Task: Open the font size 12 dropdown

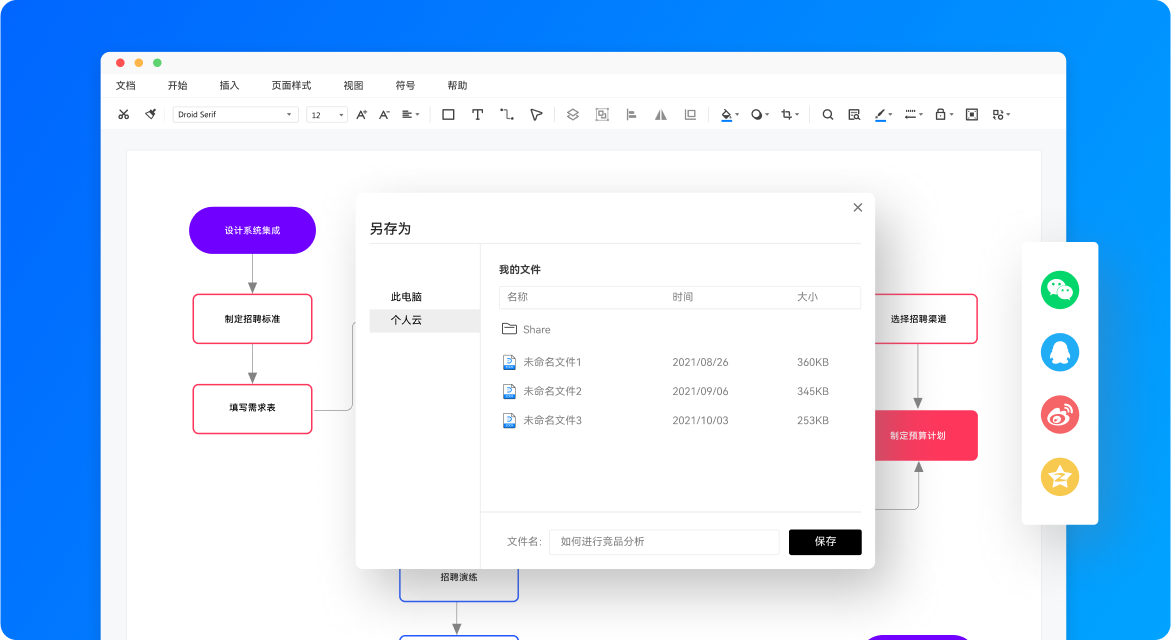Action: [326, 114]
